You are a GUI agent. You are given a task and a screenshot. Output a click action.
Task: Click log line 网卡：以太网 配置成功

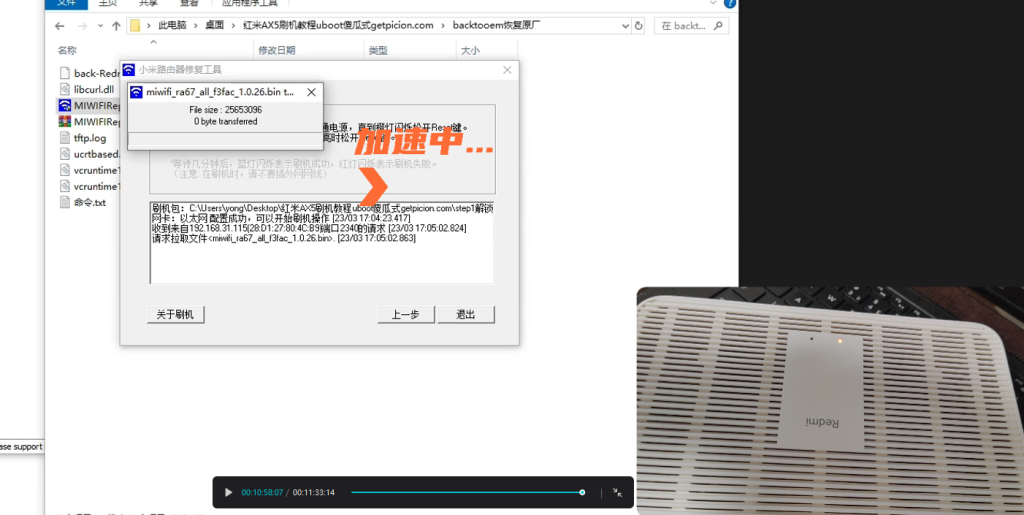[281, 218]
